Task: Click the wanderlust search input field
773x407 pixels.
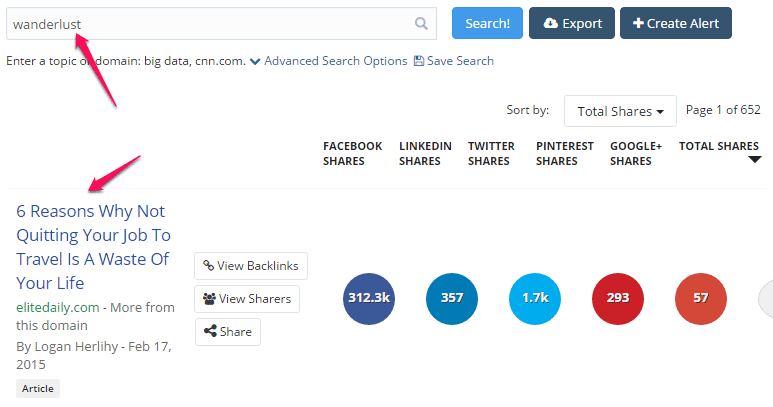Action: click(x=221, y=24)
